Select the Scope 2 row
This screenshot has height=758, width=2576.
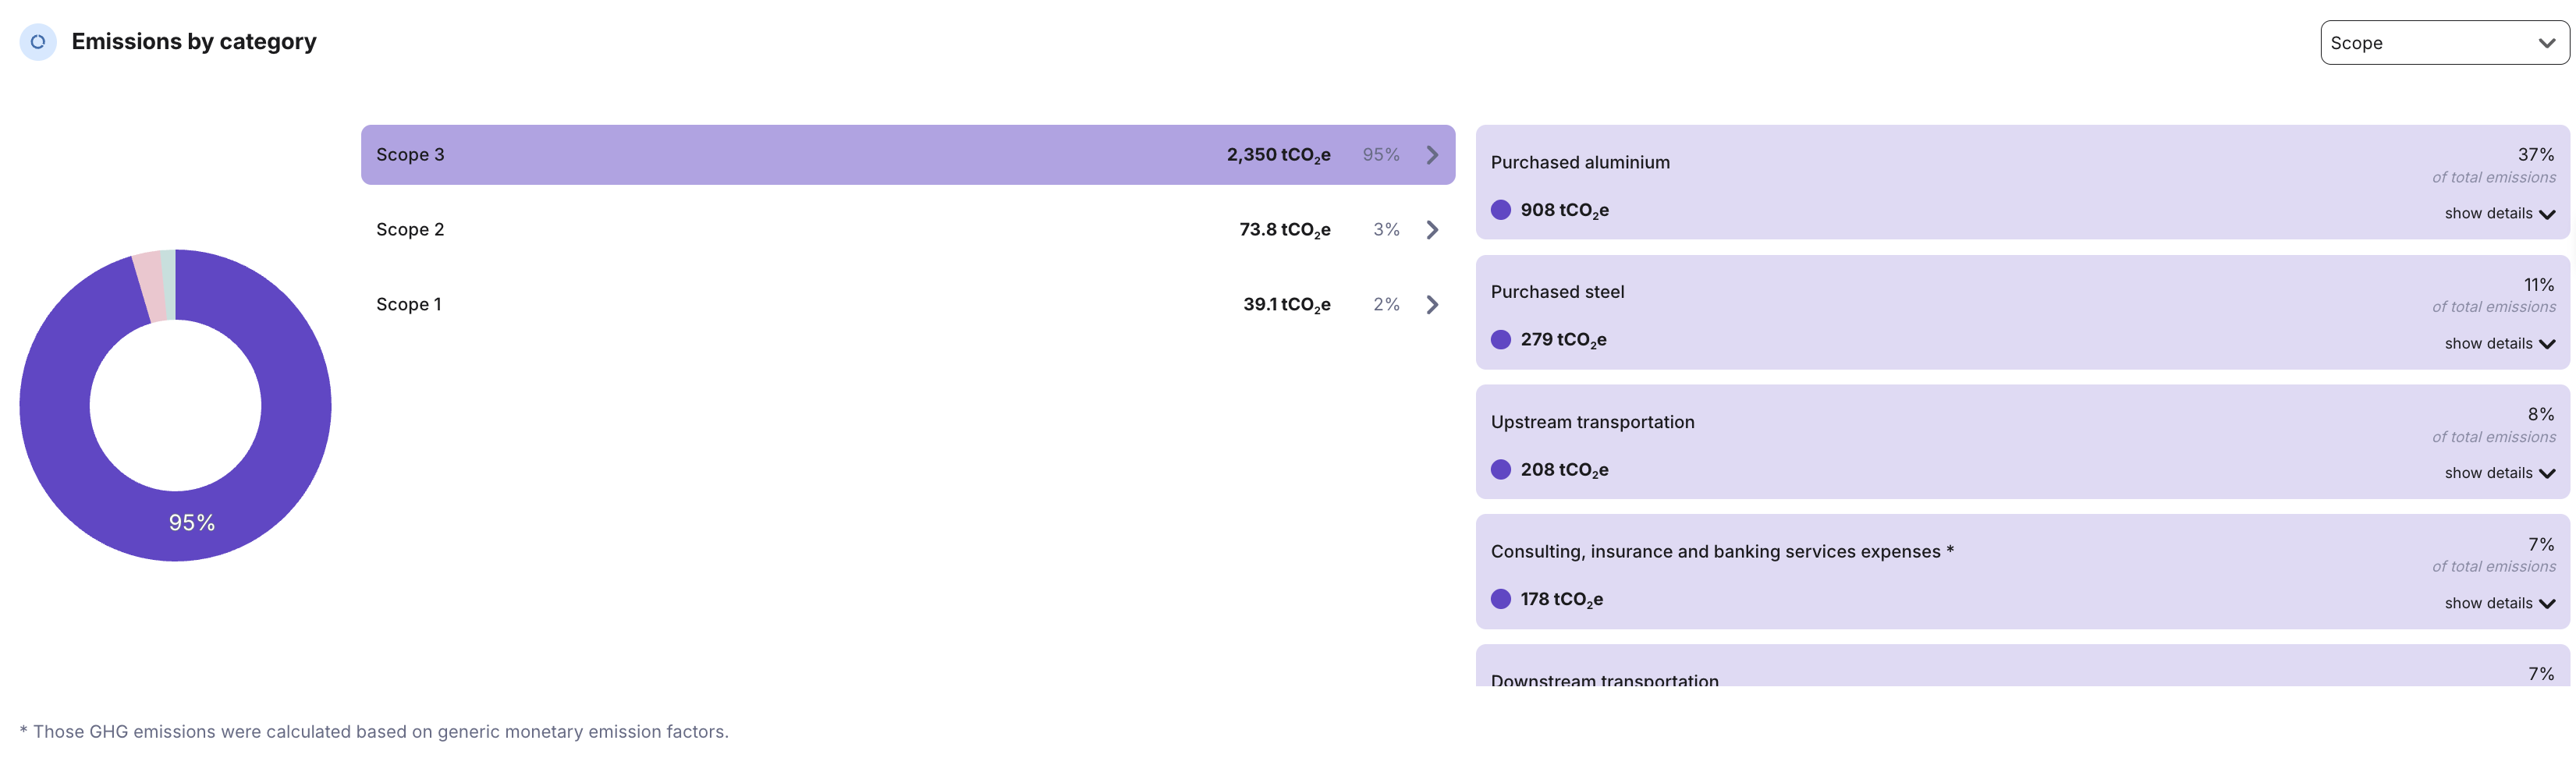(800, 230)
